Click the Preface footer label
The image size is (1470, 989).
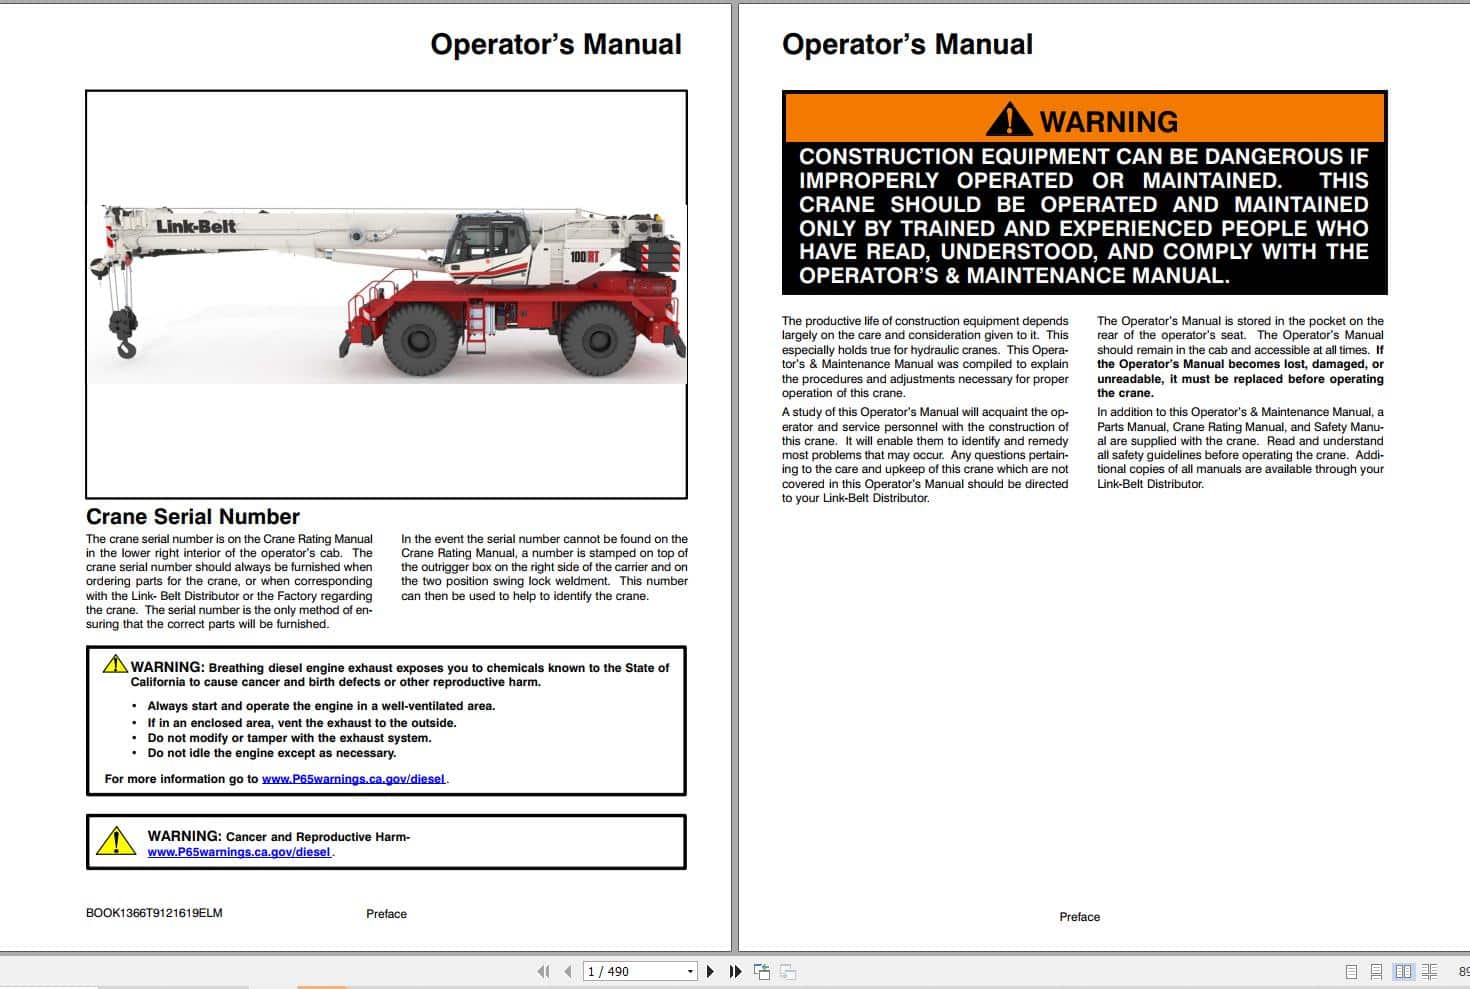[386, 913]
